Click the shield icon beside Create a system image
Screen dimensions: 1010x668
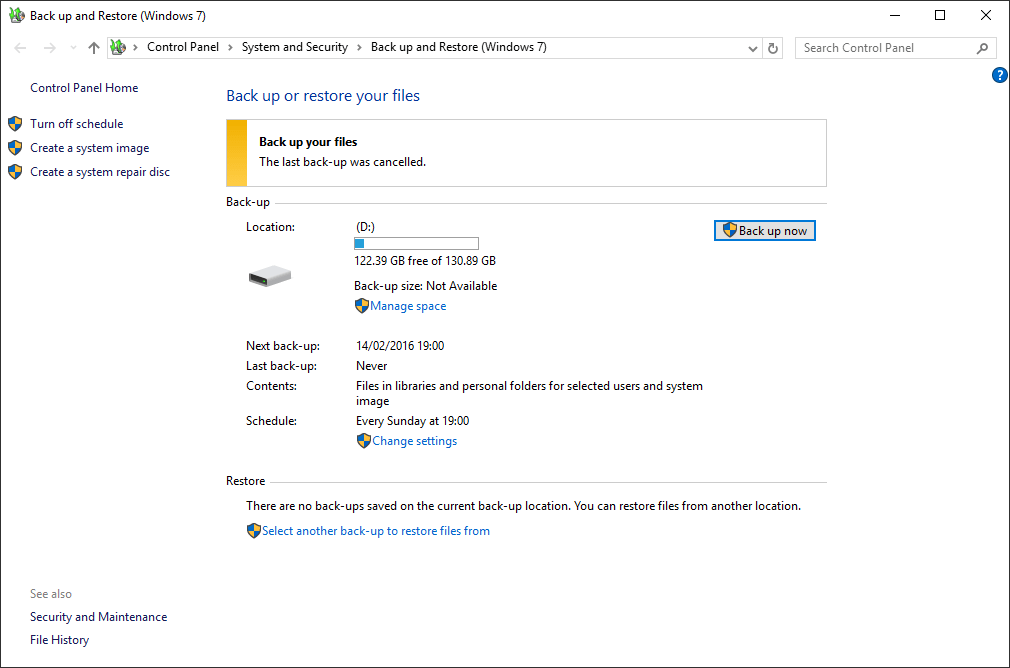click(x=15, y=148)
